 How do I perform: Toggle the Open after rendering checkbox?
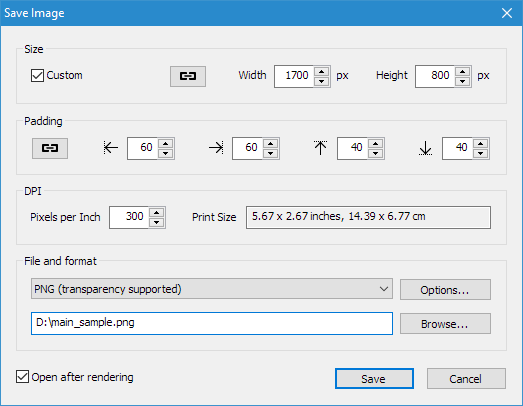[x=22, y=377]
